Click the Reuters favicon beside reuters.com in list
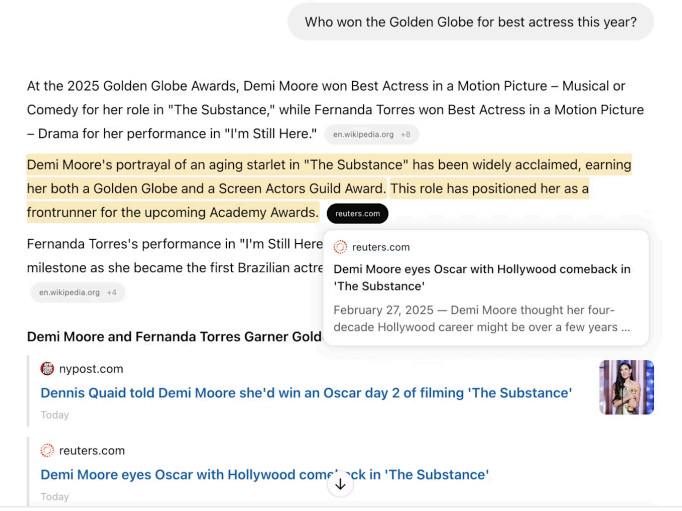The width and height of the screenshot is (682, 511). pos(47,451)
